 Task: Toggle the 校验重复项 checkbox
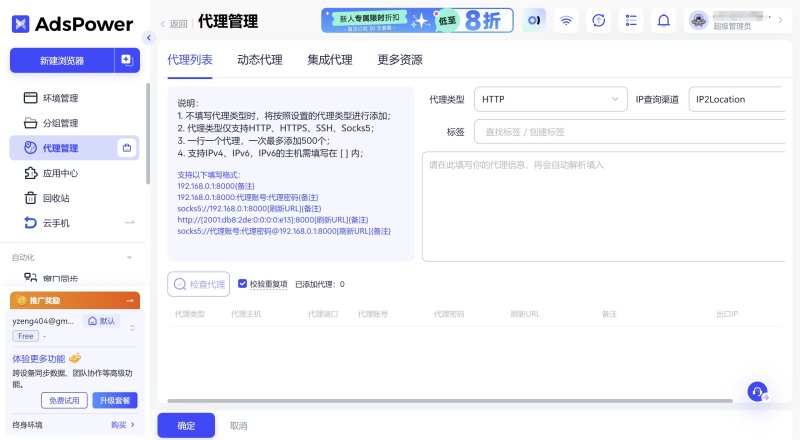click(242, 284)
